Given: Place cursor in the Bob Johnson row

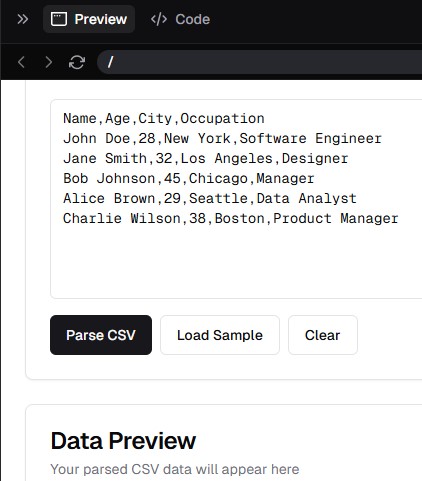Looking at the screenshot, I should [x=189, y=179].
